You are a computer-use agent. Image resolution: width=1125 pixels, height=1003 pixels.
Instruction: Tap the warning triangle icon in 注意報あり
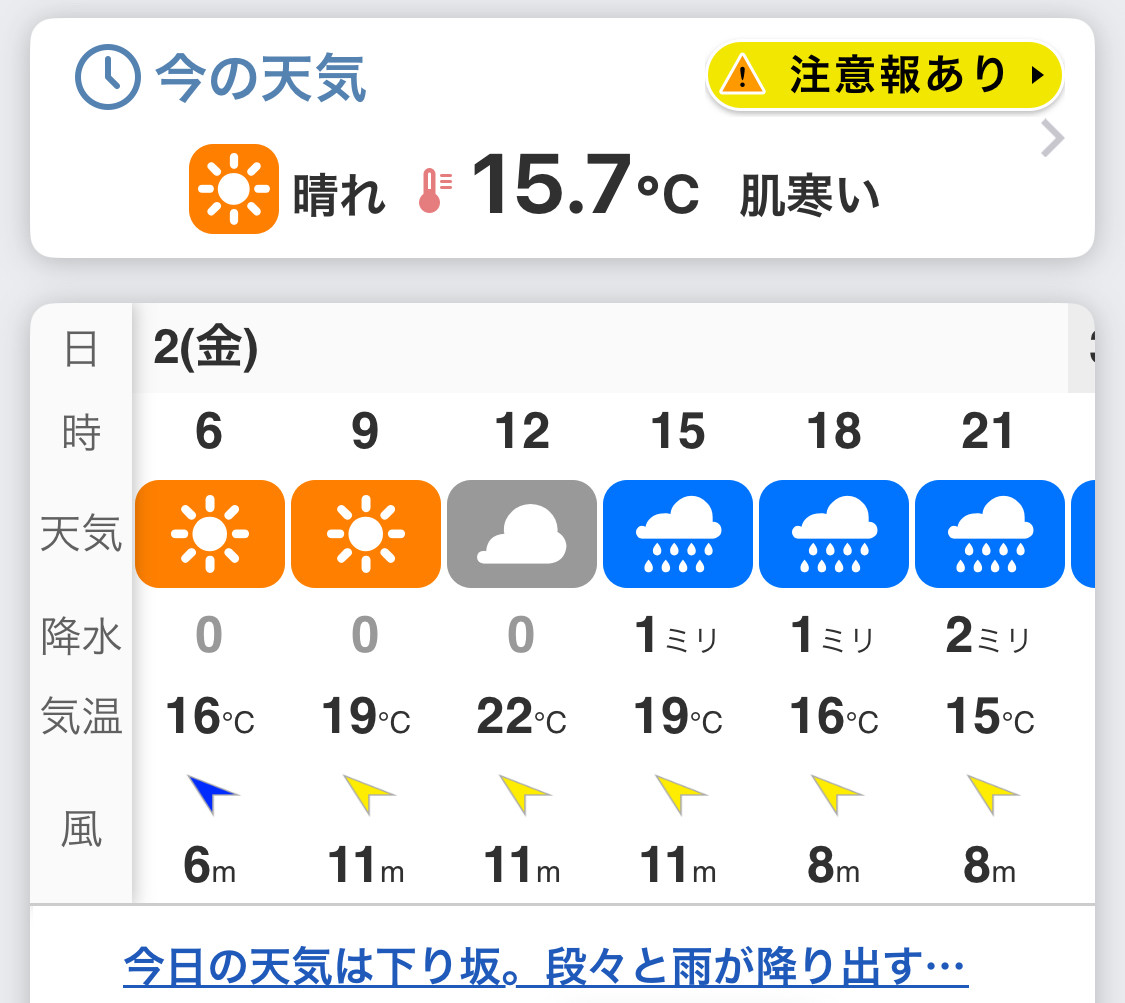(x=743, y=75)
